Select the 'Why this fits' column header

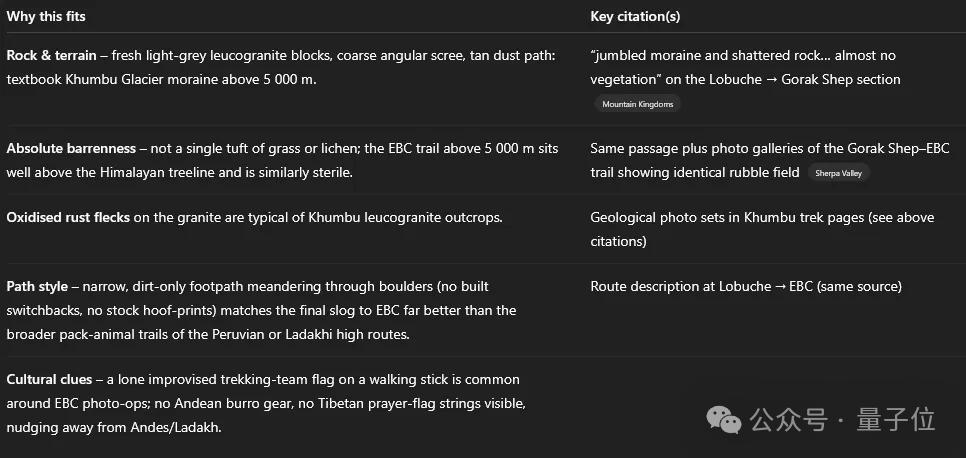[x=46, y=17]
